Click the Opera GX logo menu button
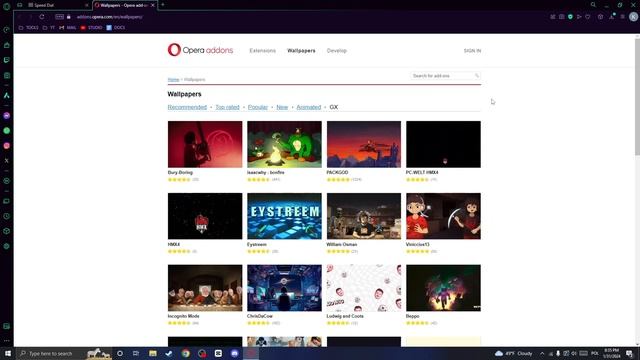 (x=7, y=6)
